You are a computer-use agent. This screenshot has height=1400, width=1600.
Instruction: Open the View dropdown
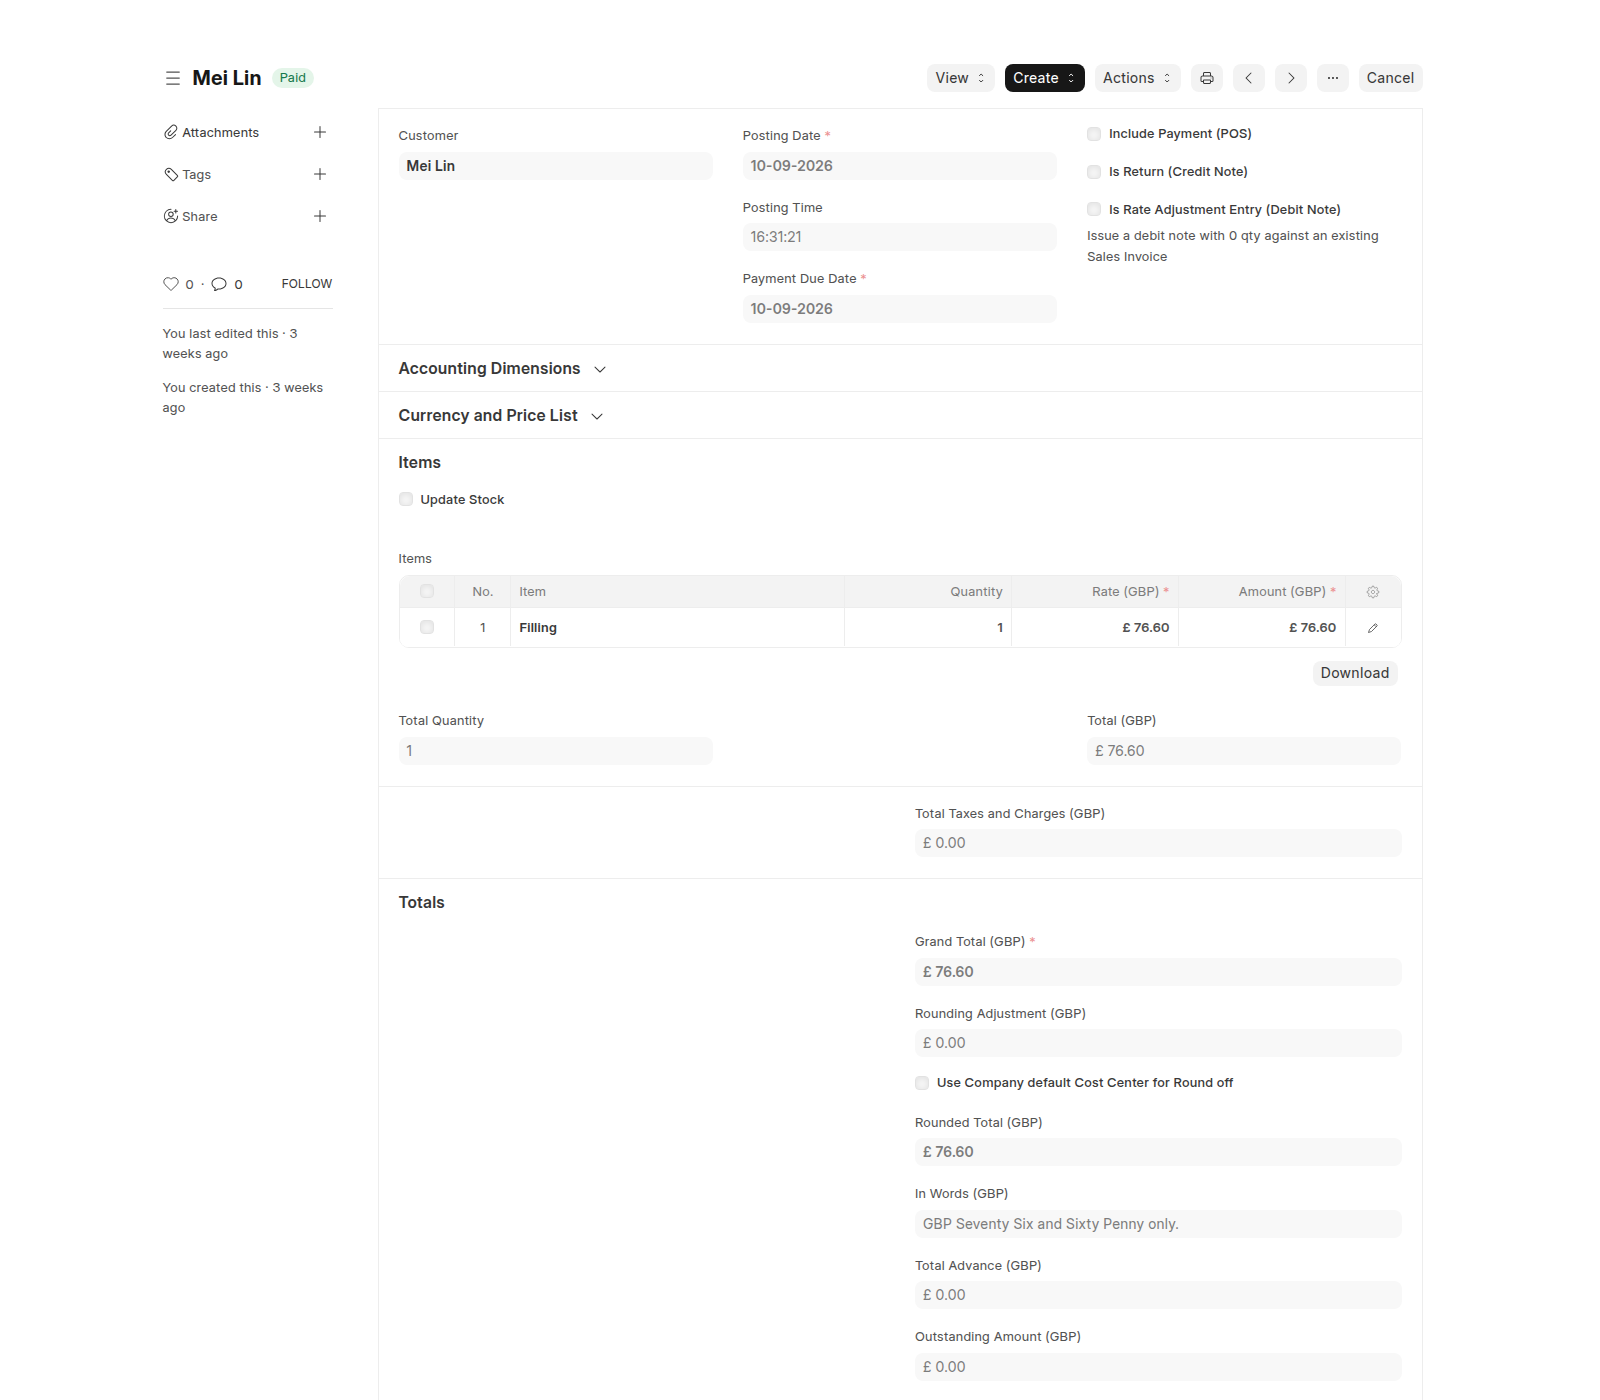[960, 78]
